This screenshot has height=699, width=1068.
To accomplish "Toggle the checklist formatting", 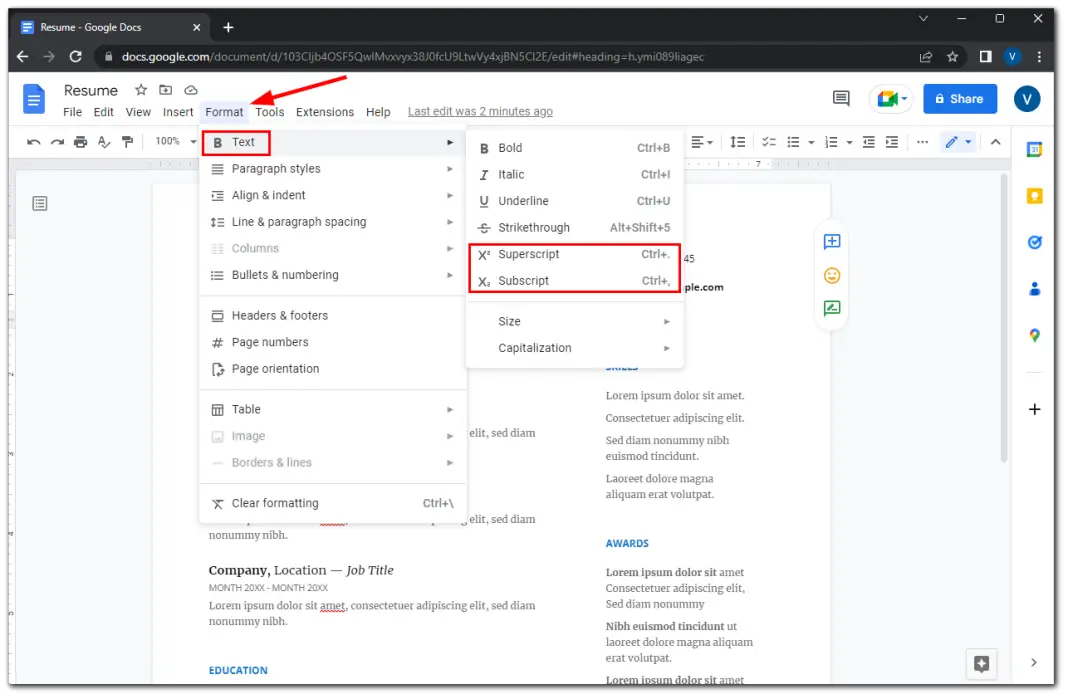I will coord(768,142).
